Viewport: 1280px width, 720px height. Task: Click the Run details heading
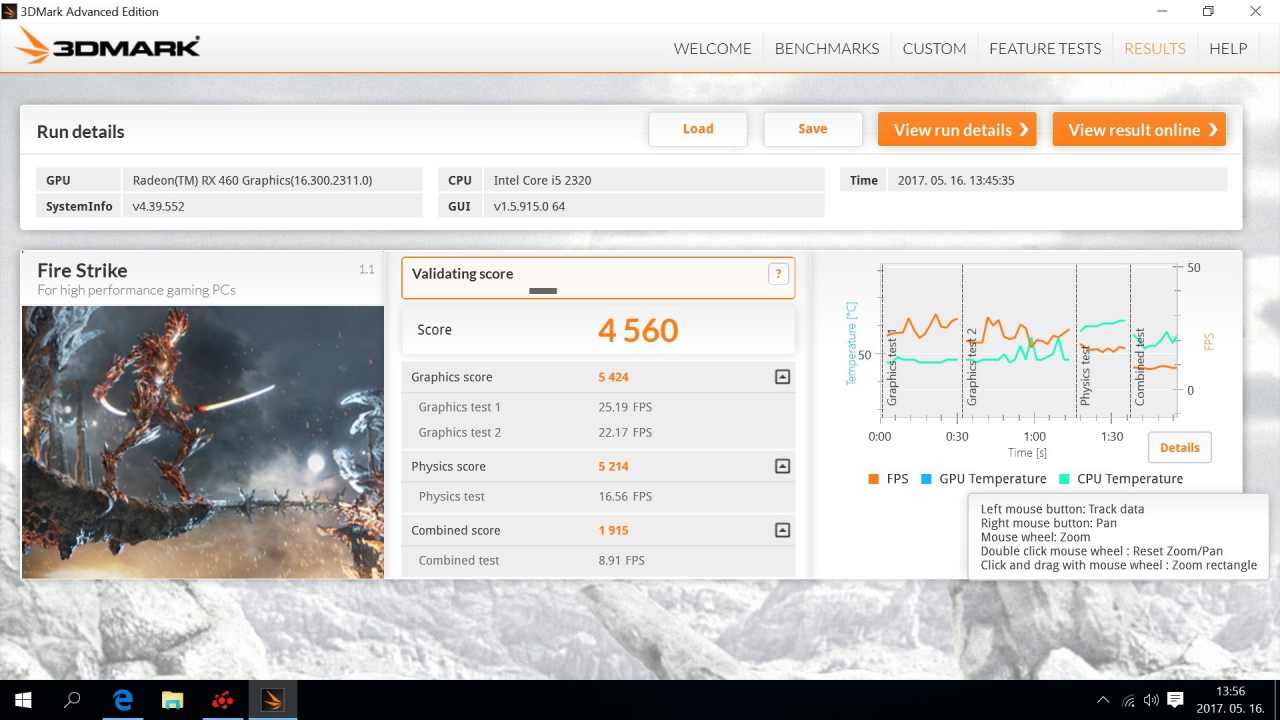tap(80, 132)
